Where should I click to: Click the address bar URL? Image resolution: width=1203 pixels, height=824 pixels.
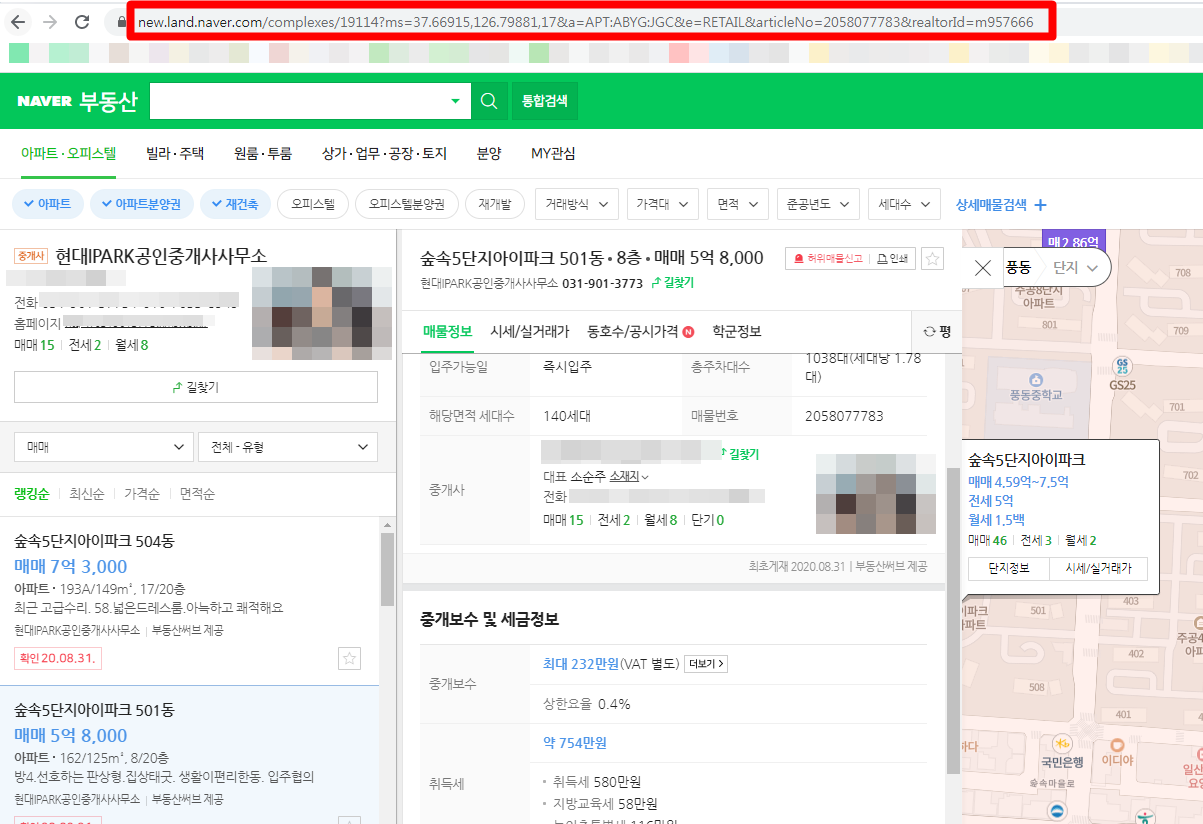586,21
